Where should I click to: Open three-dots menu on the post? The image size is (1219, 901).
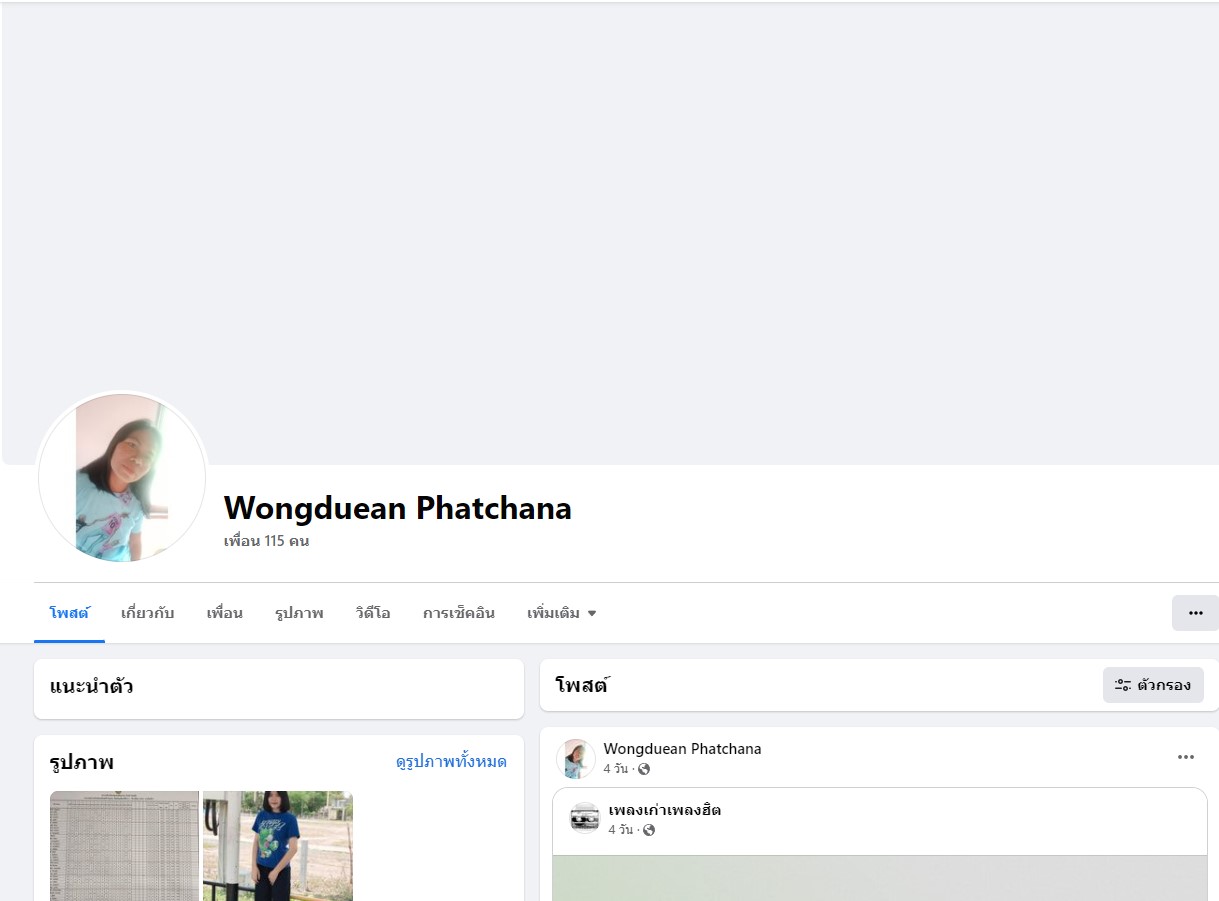(1186, 757)
